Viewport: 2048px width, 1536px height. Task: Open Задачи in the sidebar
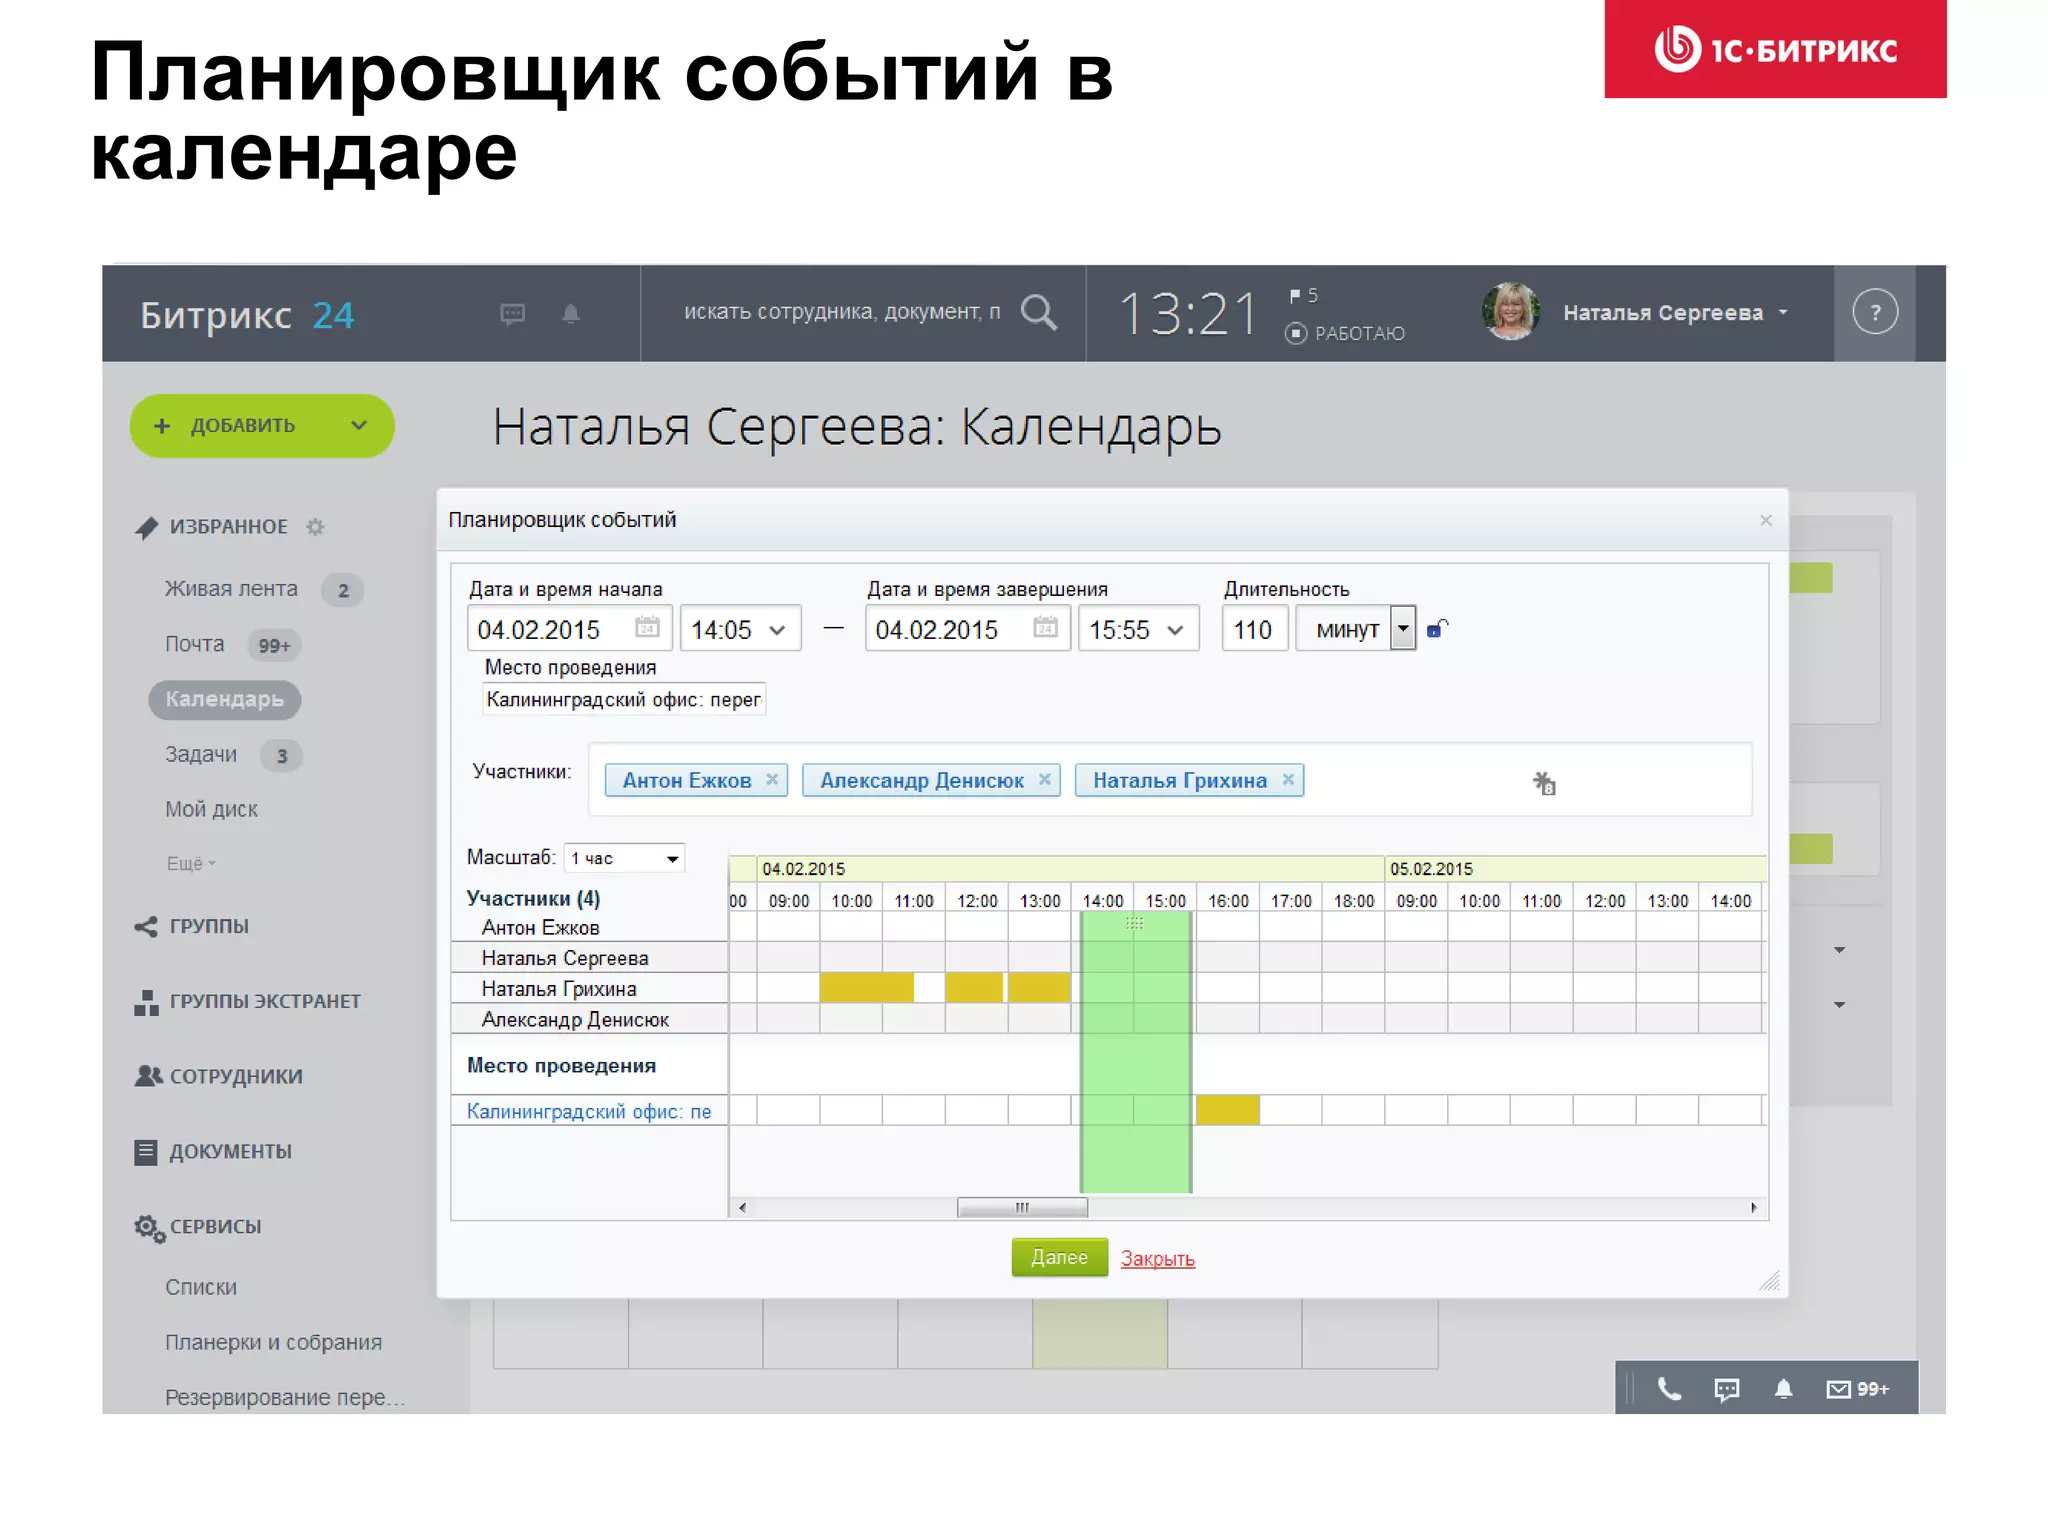click(201, 754)
